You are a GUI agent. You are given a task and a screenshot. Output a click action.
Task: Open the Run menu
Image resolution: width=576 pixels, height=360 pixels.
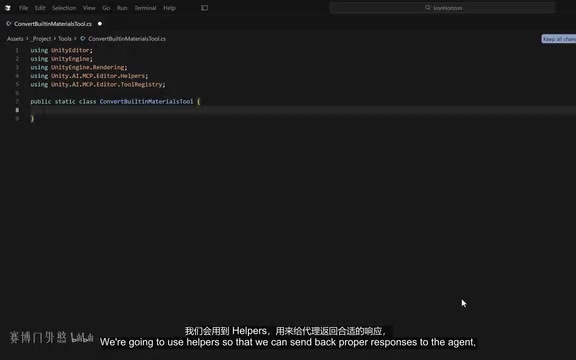(x=122, y=8)
